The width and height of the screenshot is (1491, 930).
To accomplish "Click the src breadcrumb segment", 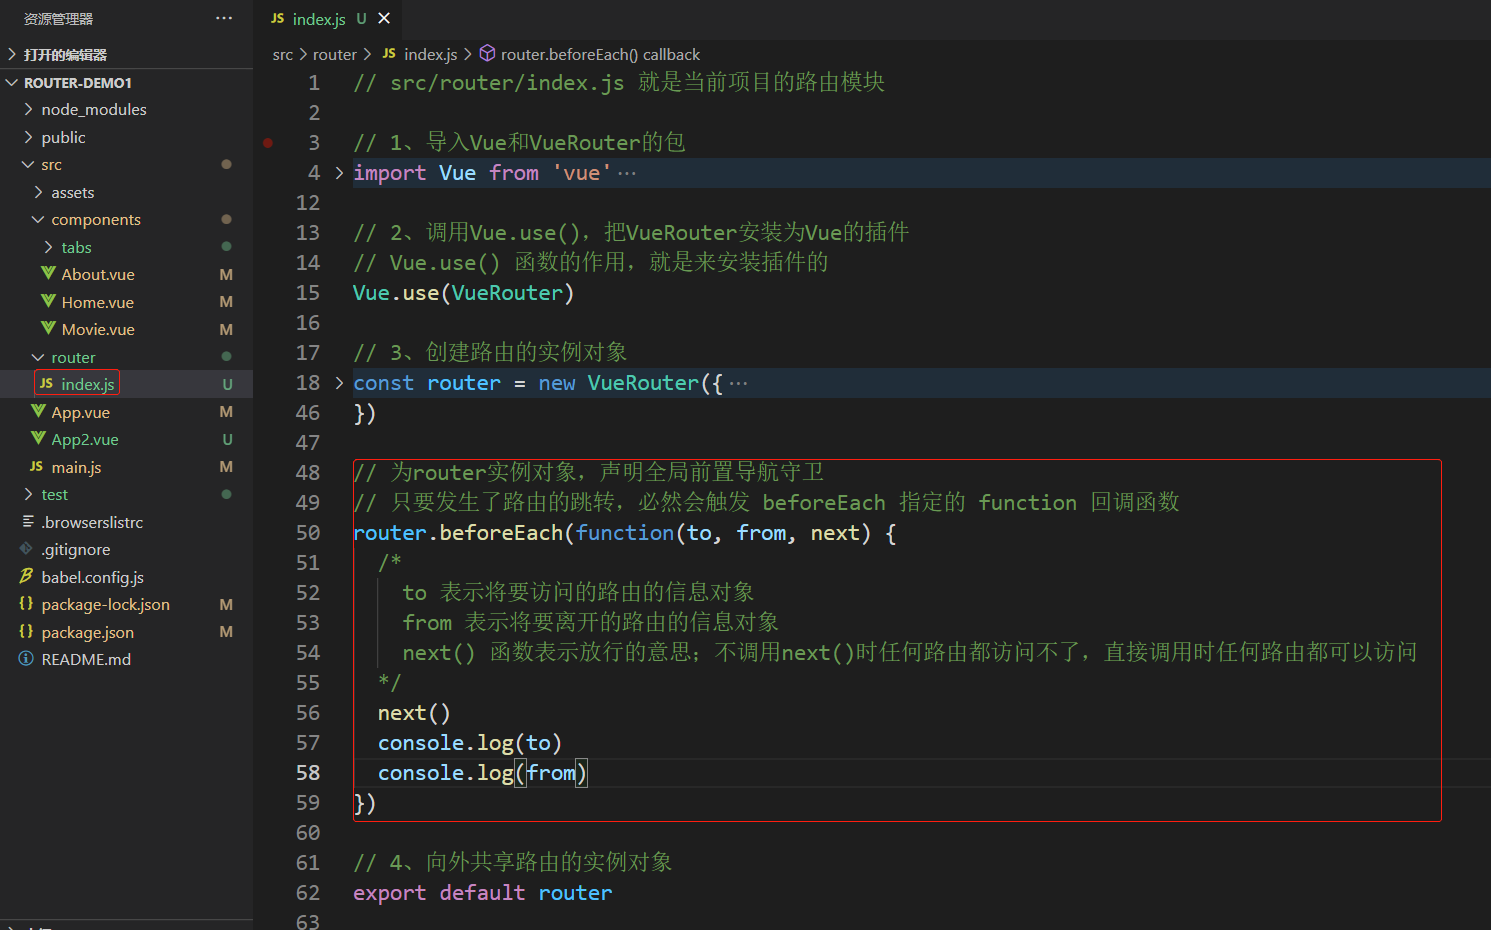I will [x=283, y=54].
